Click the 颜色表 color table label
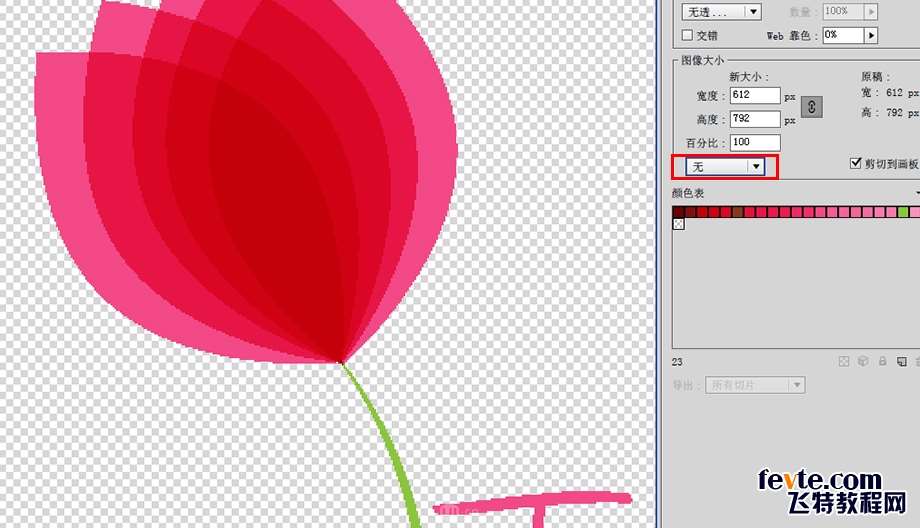Screen dimensions: 920x528 click(688, 193)
